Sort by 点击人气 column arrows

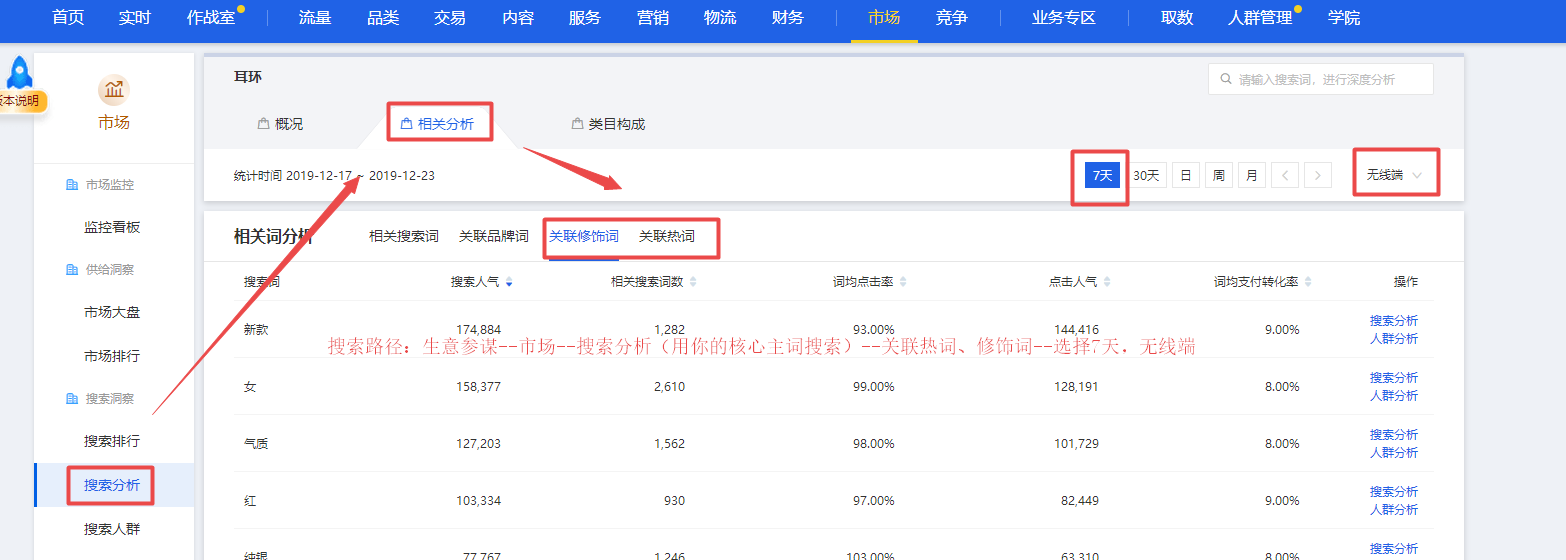click(x=1107, y=283)
